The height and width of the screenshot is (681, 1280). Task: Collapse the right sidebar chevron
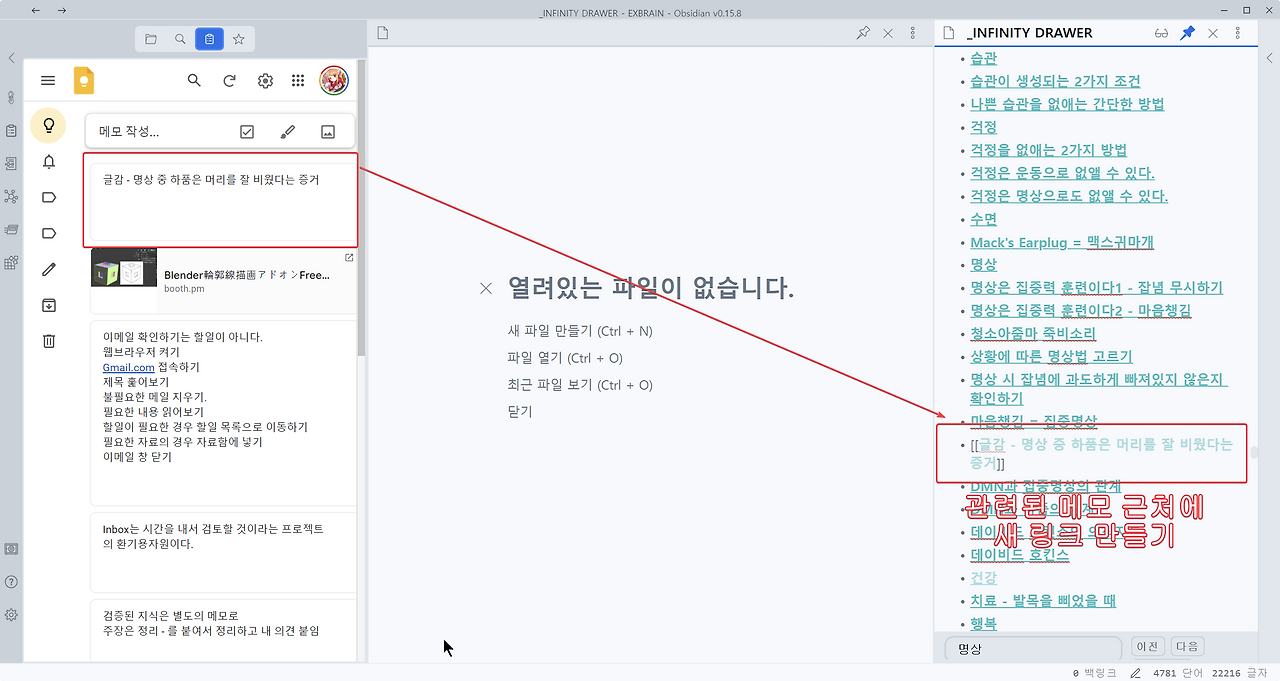click(x=1269, y=58)
